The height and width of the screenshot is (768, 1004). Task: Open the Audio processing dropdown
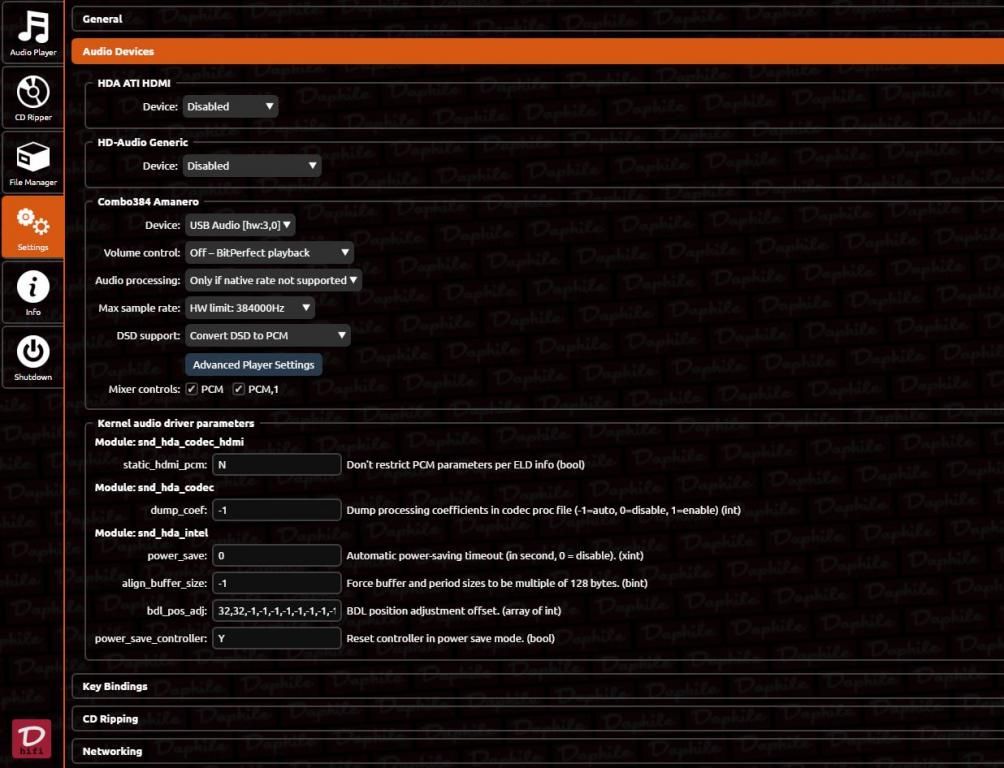(273, 280)
